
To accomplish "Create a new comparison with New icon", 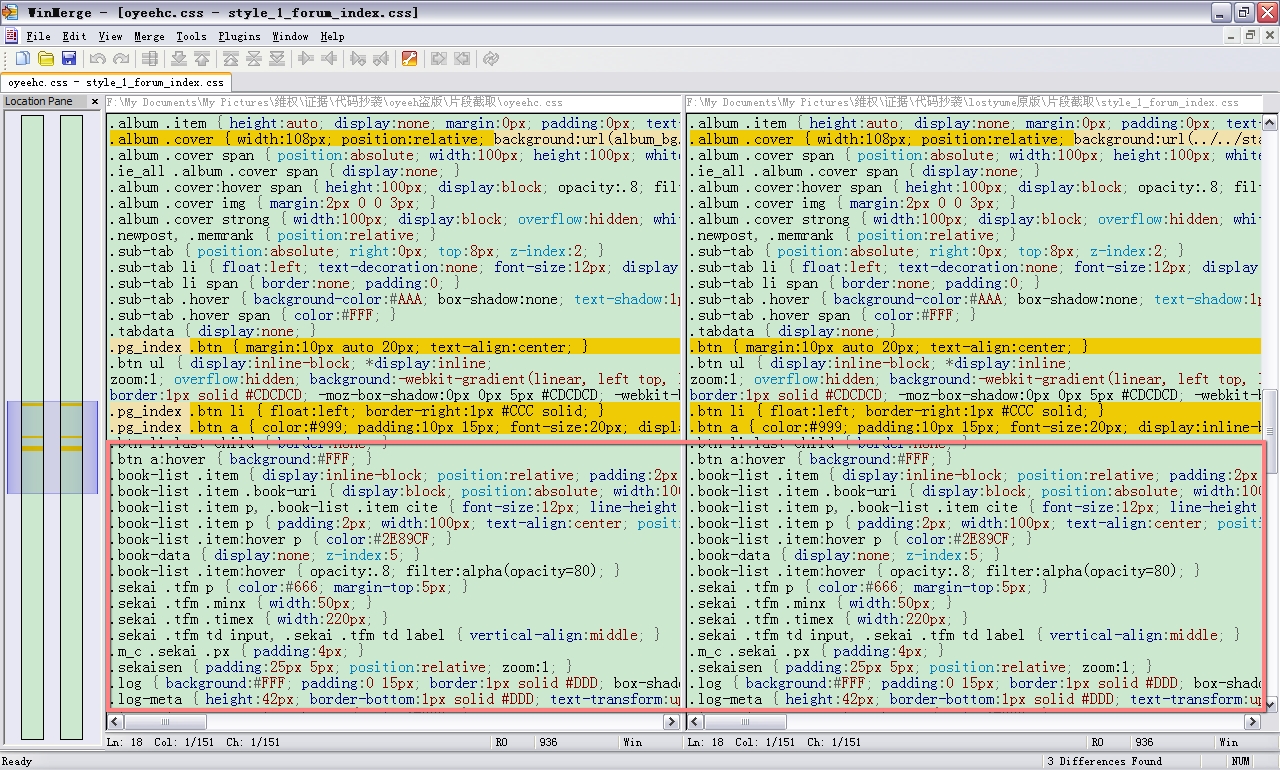I will [21, 59].
